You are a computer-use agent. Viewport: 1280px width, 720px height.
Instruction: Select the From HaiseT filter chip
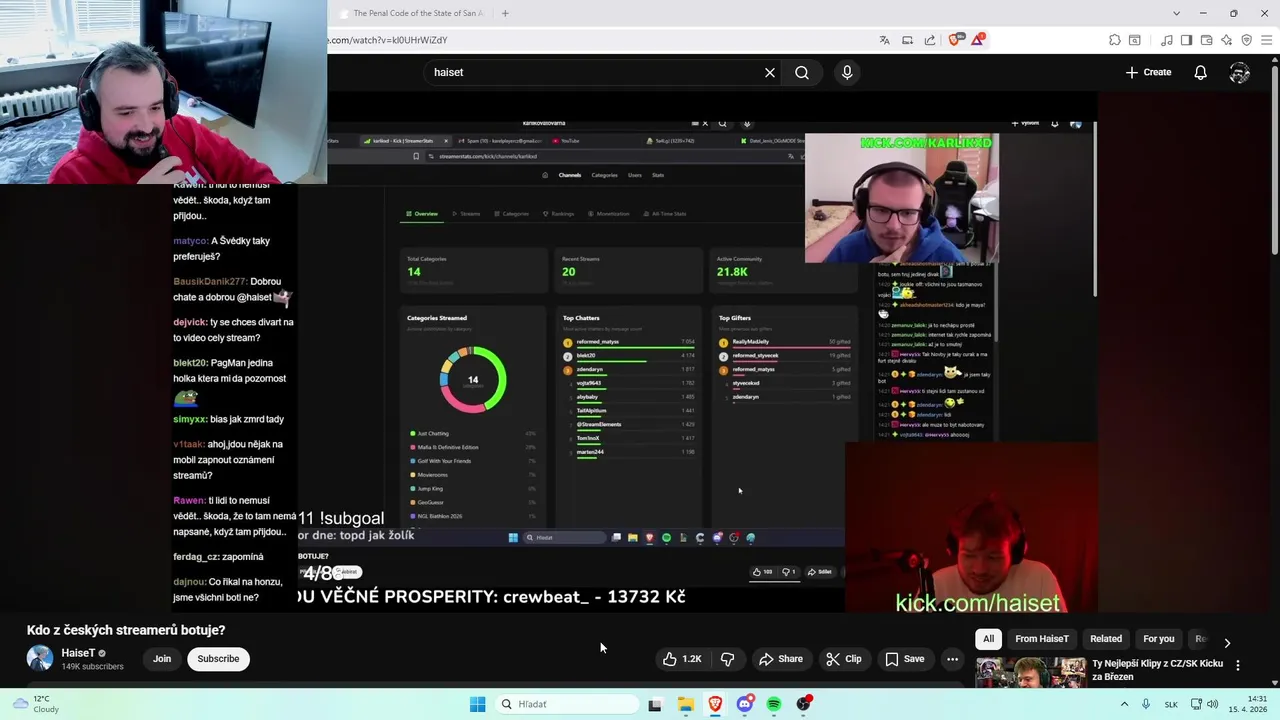[1041, 639]
